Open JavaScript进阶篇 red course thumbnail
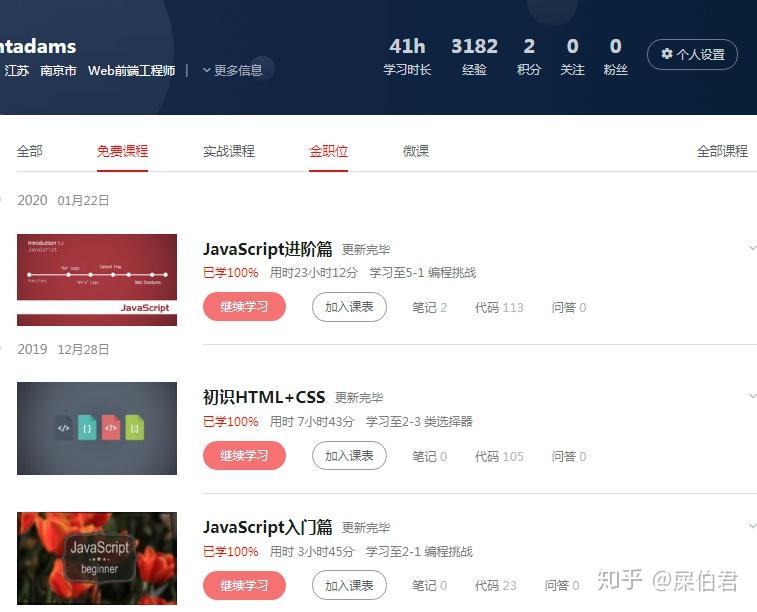This screenshot has height=612, width=757. point(97,280)
